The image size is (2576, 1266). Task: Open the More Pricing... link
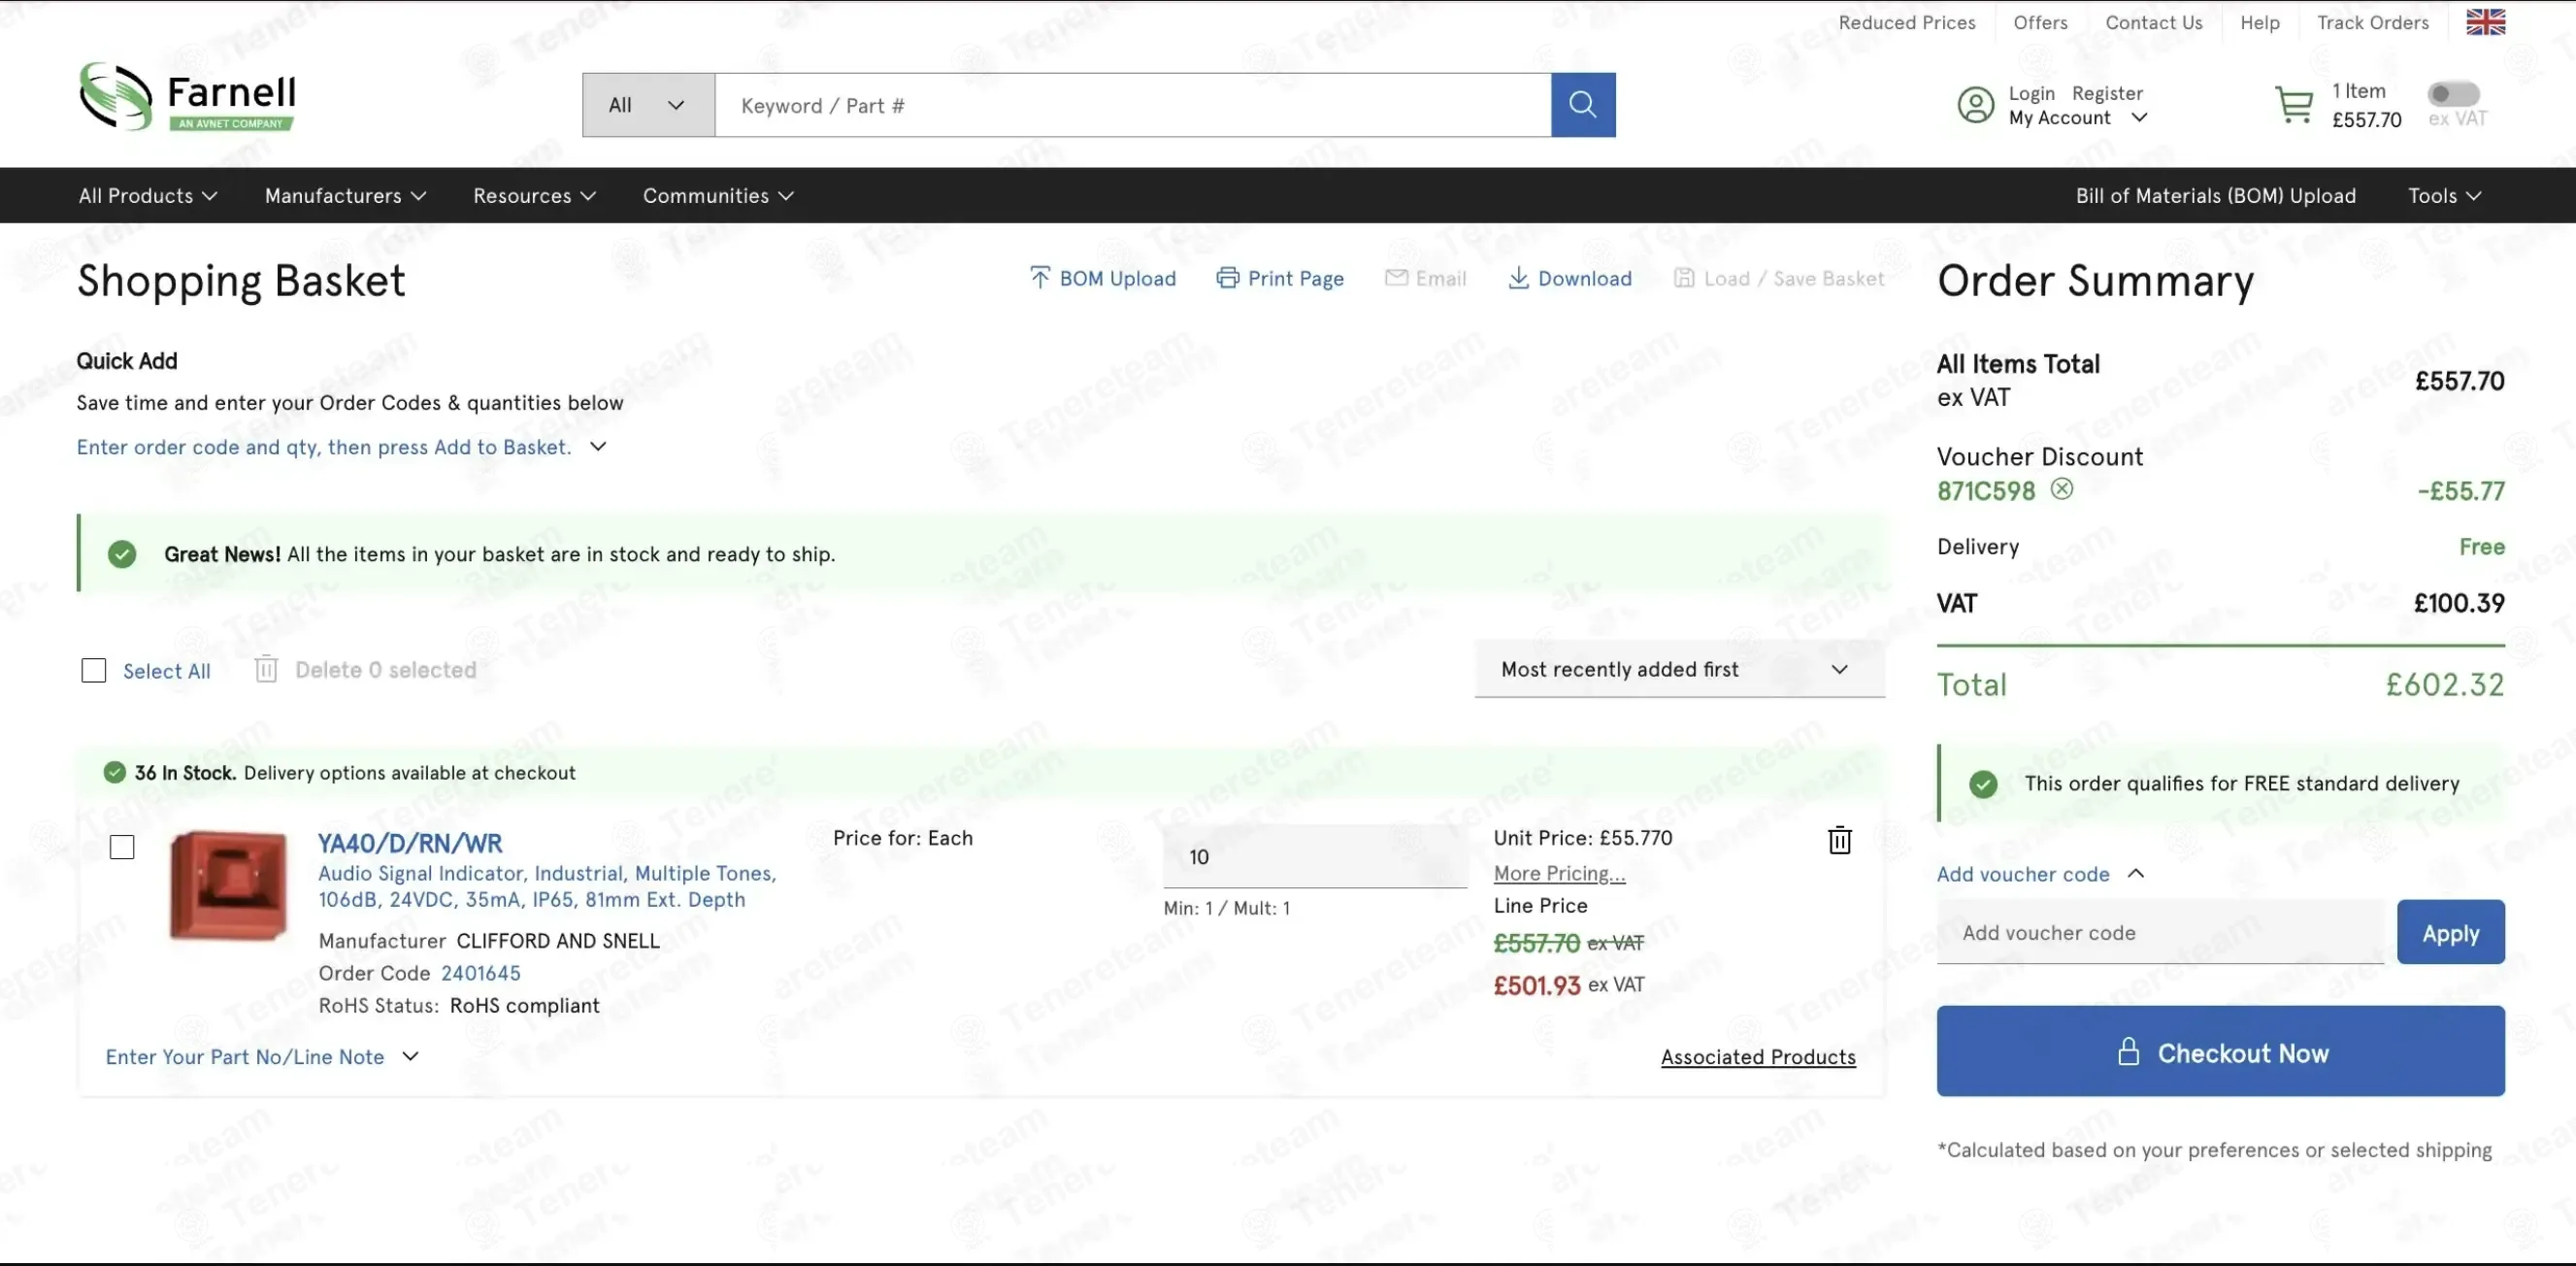[x=1559, y=873]
